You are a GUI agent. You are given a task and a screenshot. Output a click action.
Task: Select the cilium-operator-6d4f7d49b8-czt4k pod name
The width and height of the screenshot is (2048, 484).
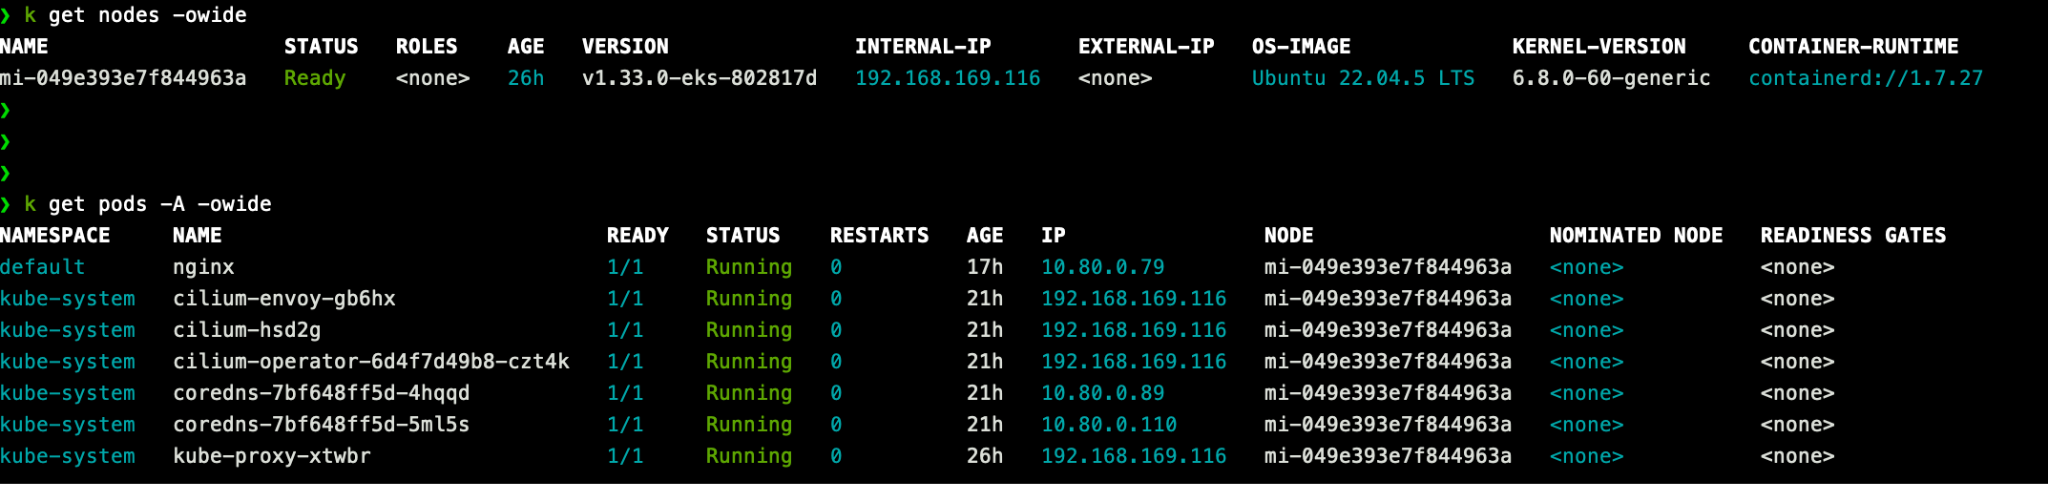[x=371, y=361]
